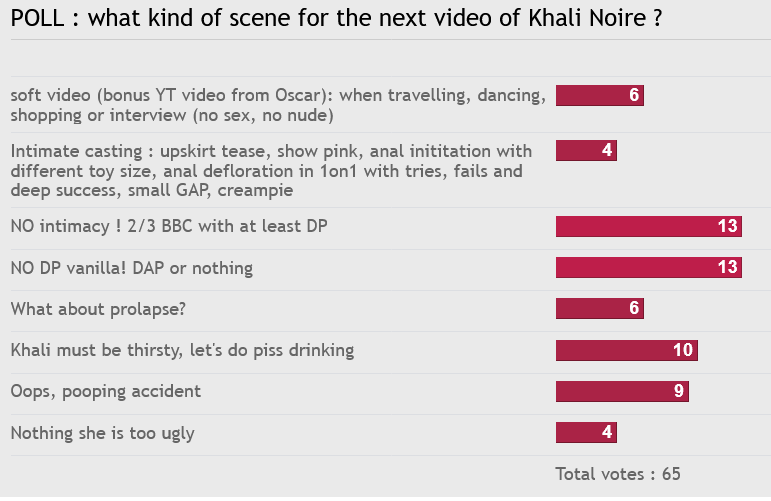Click the result bar beside "Intimate casting"
Viewport: 771px width, 501px height.
point(586,151)
